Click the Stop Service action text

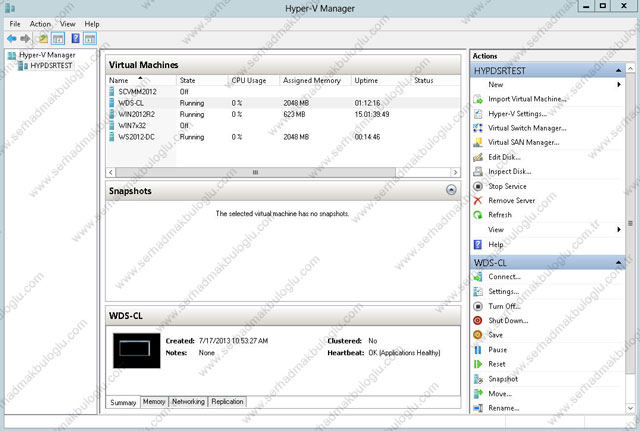pyautogui.click(x=507, y=186)
